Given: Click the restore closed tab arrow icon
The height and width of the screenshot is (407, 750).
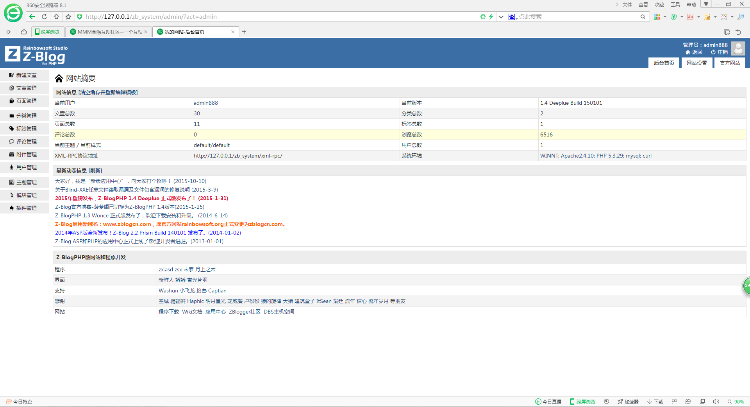Looking at the screenshot, I should (x=738, y=32).
